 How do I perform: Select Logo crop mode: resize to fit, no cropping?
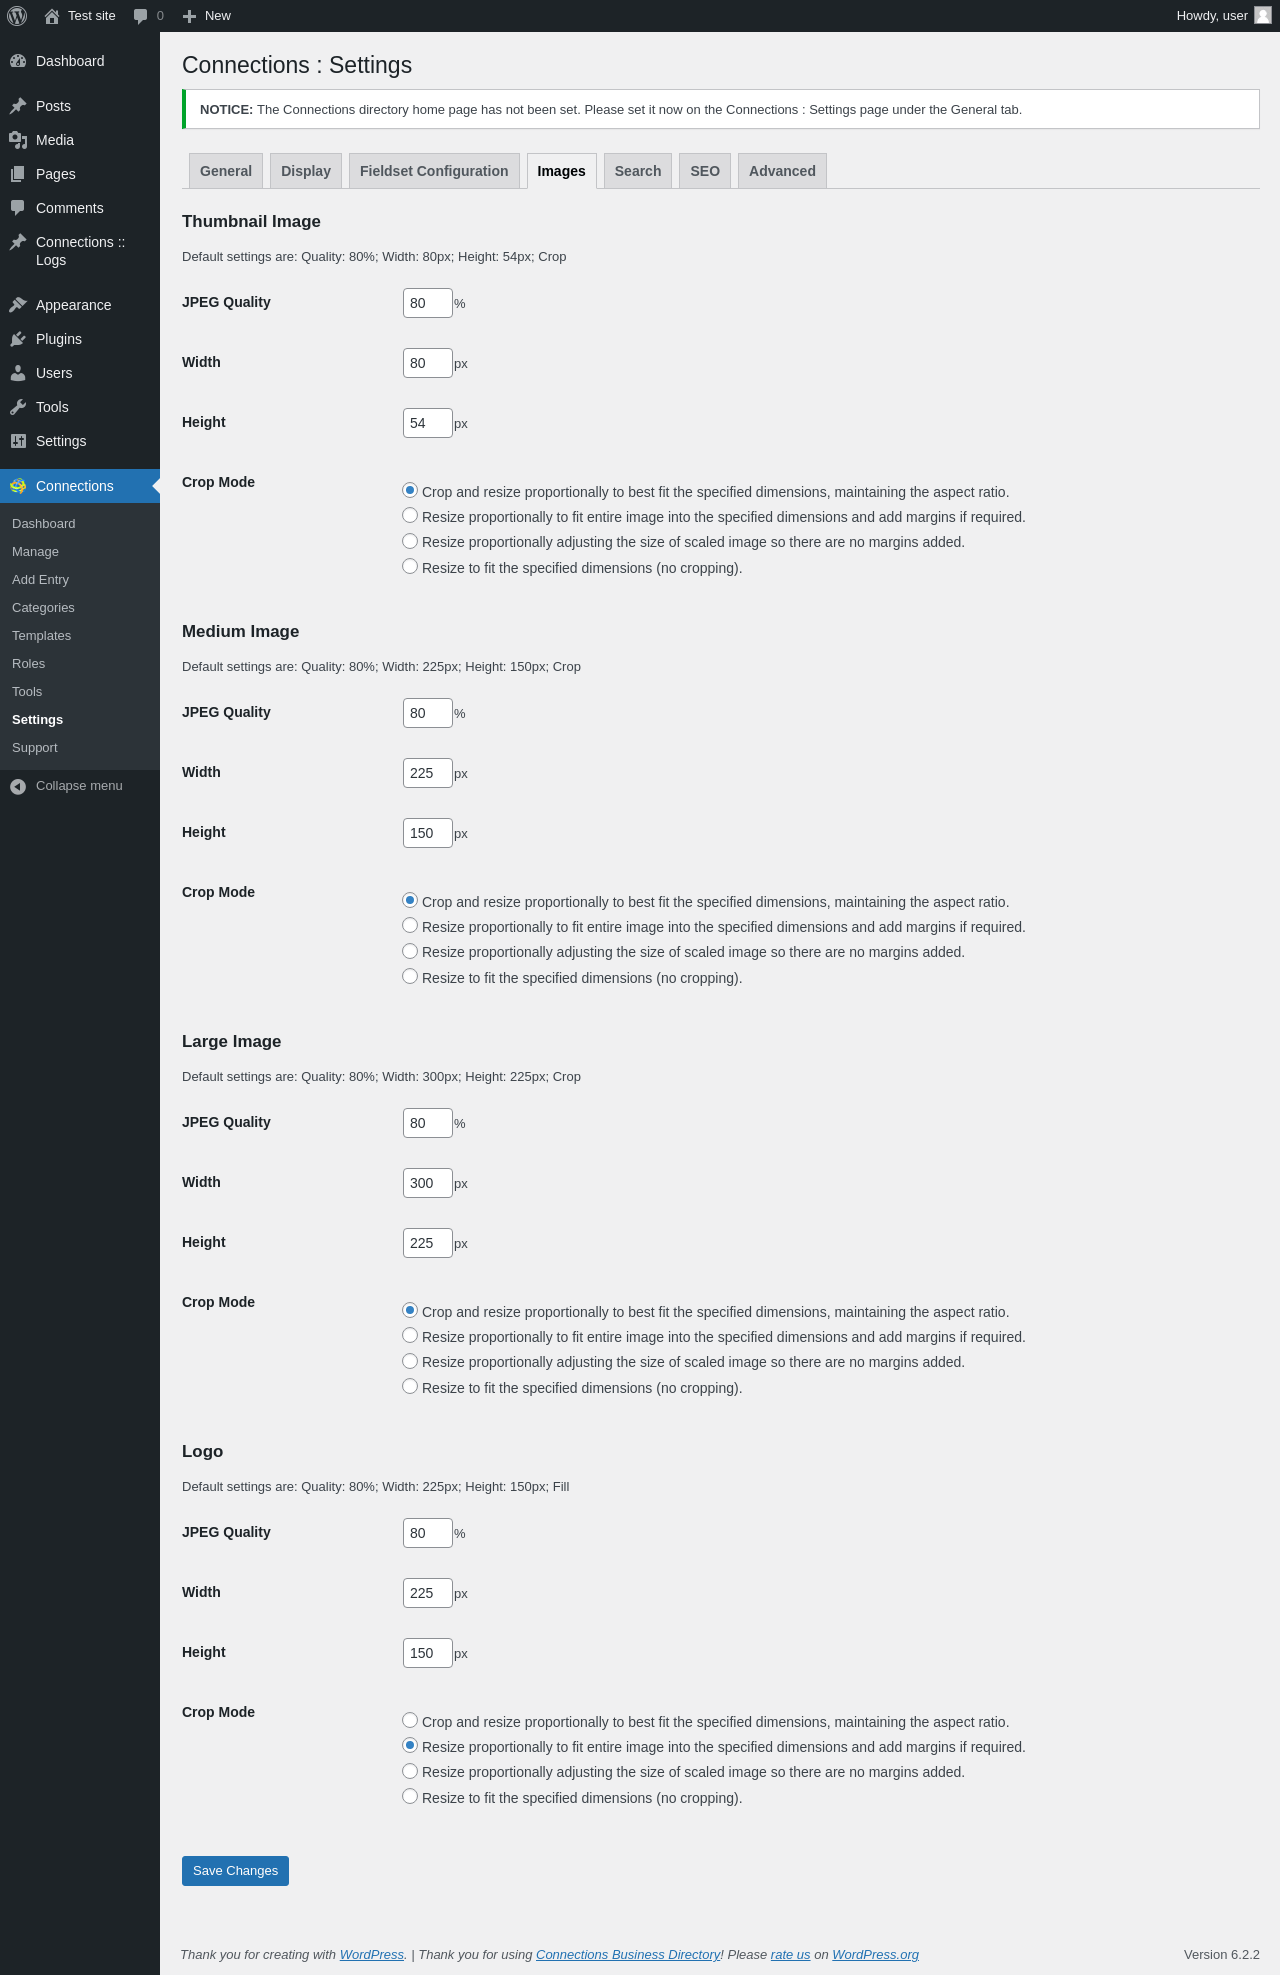tap(410, 1796)
